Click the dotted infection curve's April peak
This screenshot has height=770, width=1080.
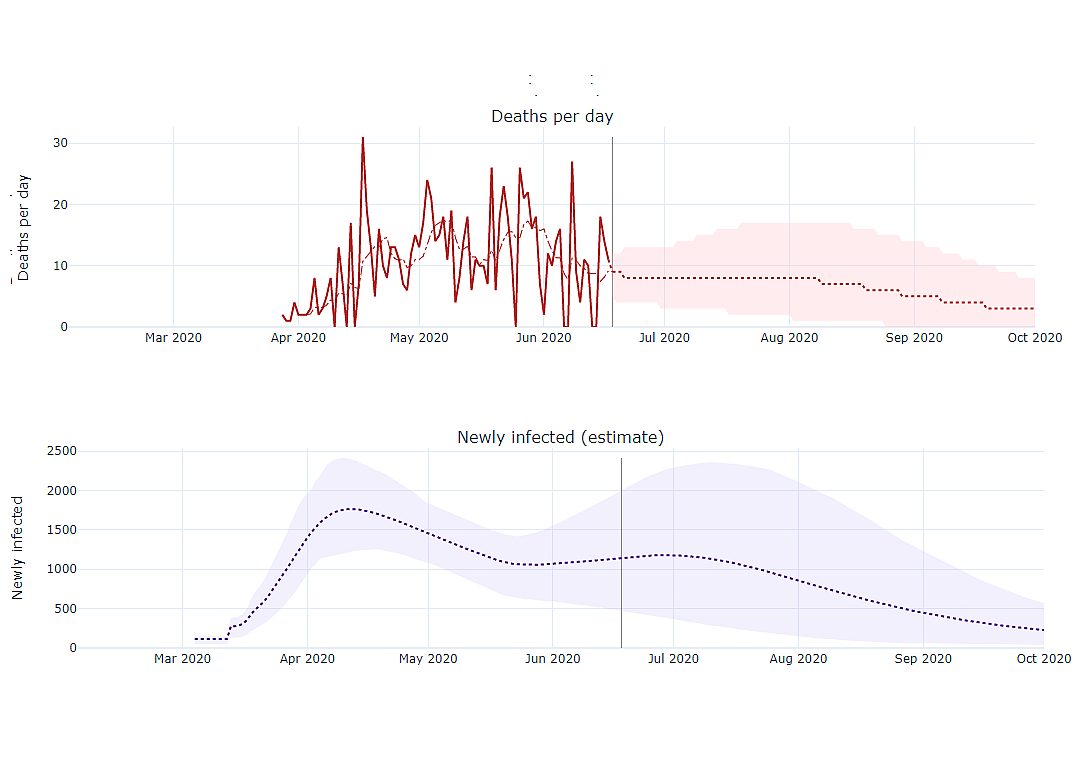351,509
